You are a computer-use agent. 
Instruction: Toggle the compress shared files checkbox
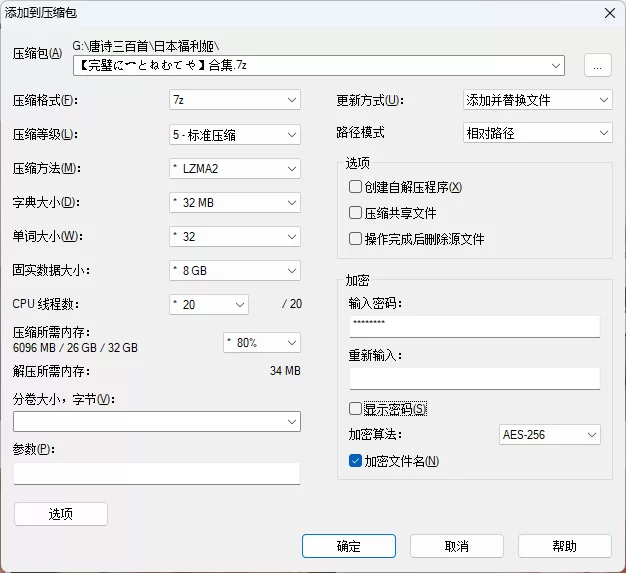pos(355,213)
